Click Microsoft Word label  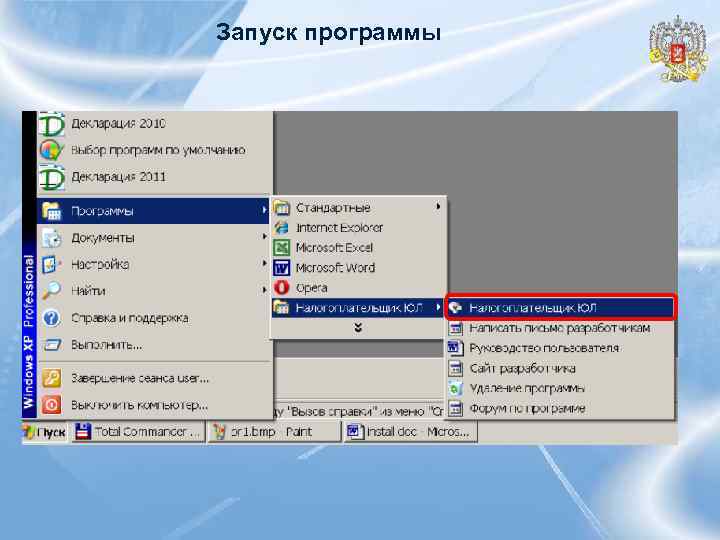tap(335, 268)
